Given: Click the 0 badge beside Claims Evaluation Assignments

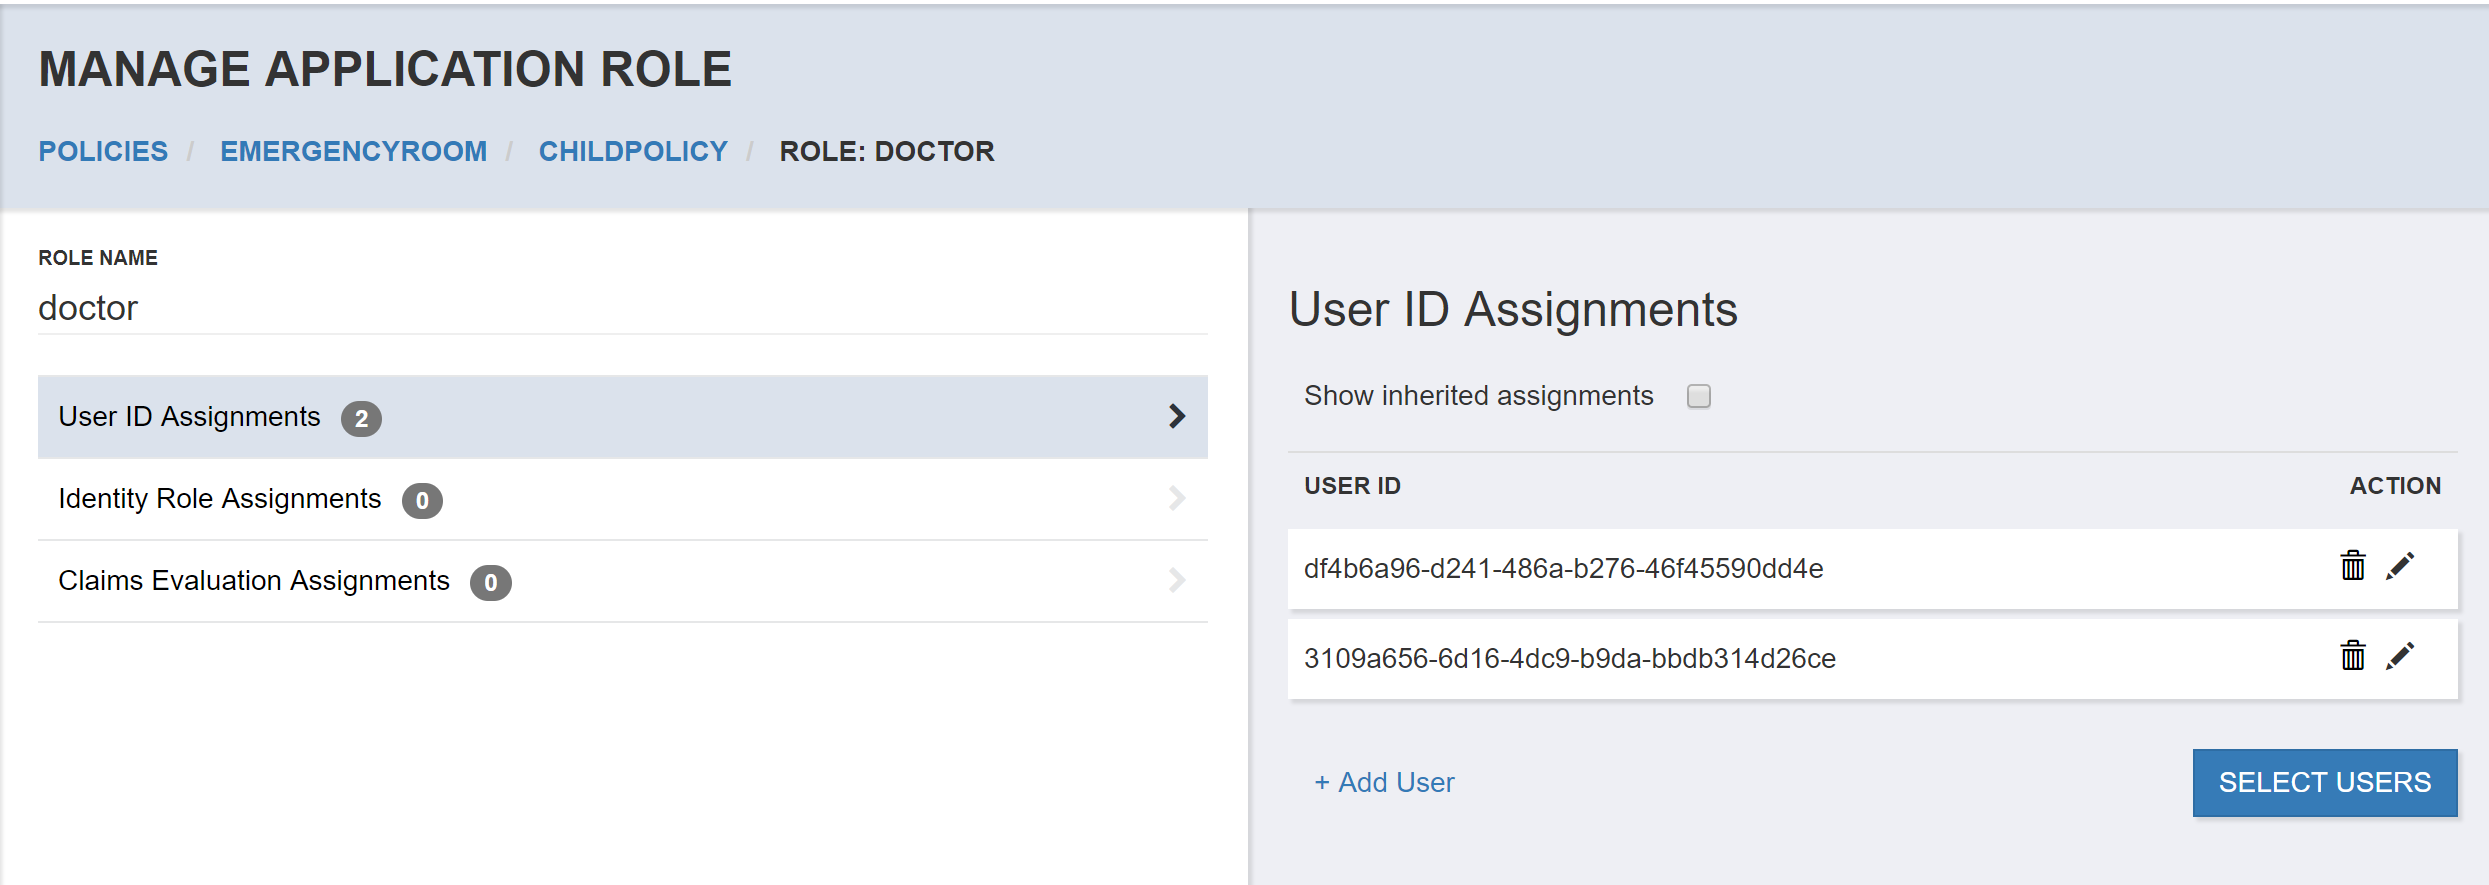Looking at the screenshot, I should pyautogui.click(x=491, y=583).
